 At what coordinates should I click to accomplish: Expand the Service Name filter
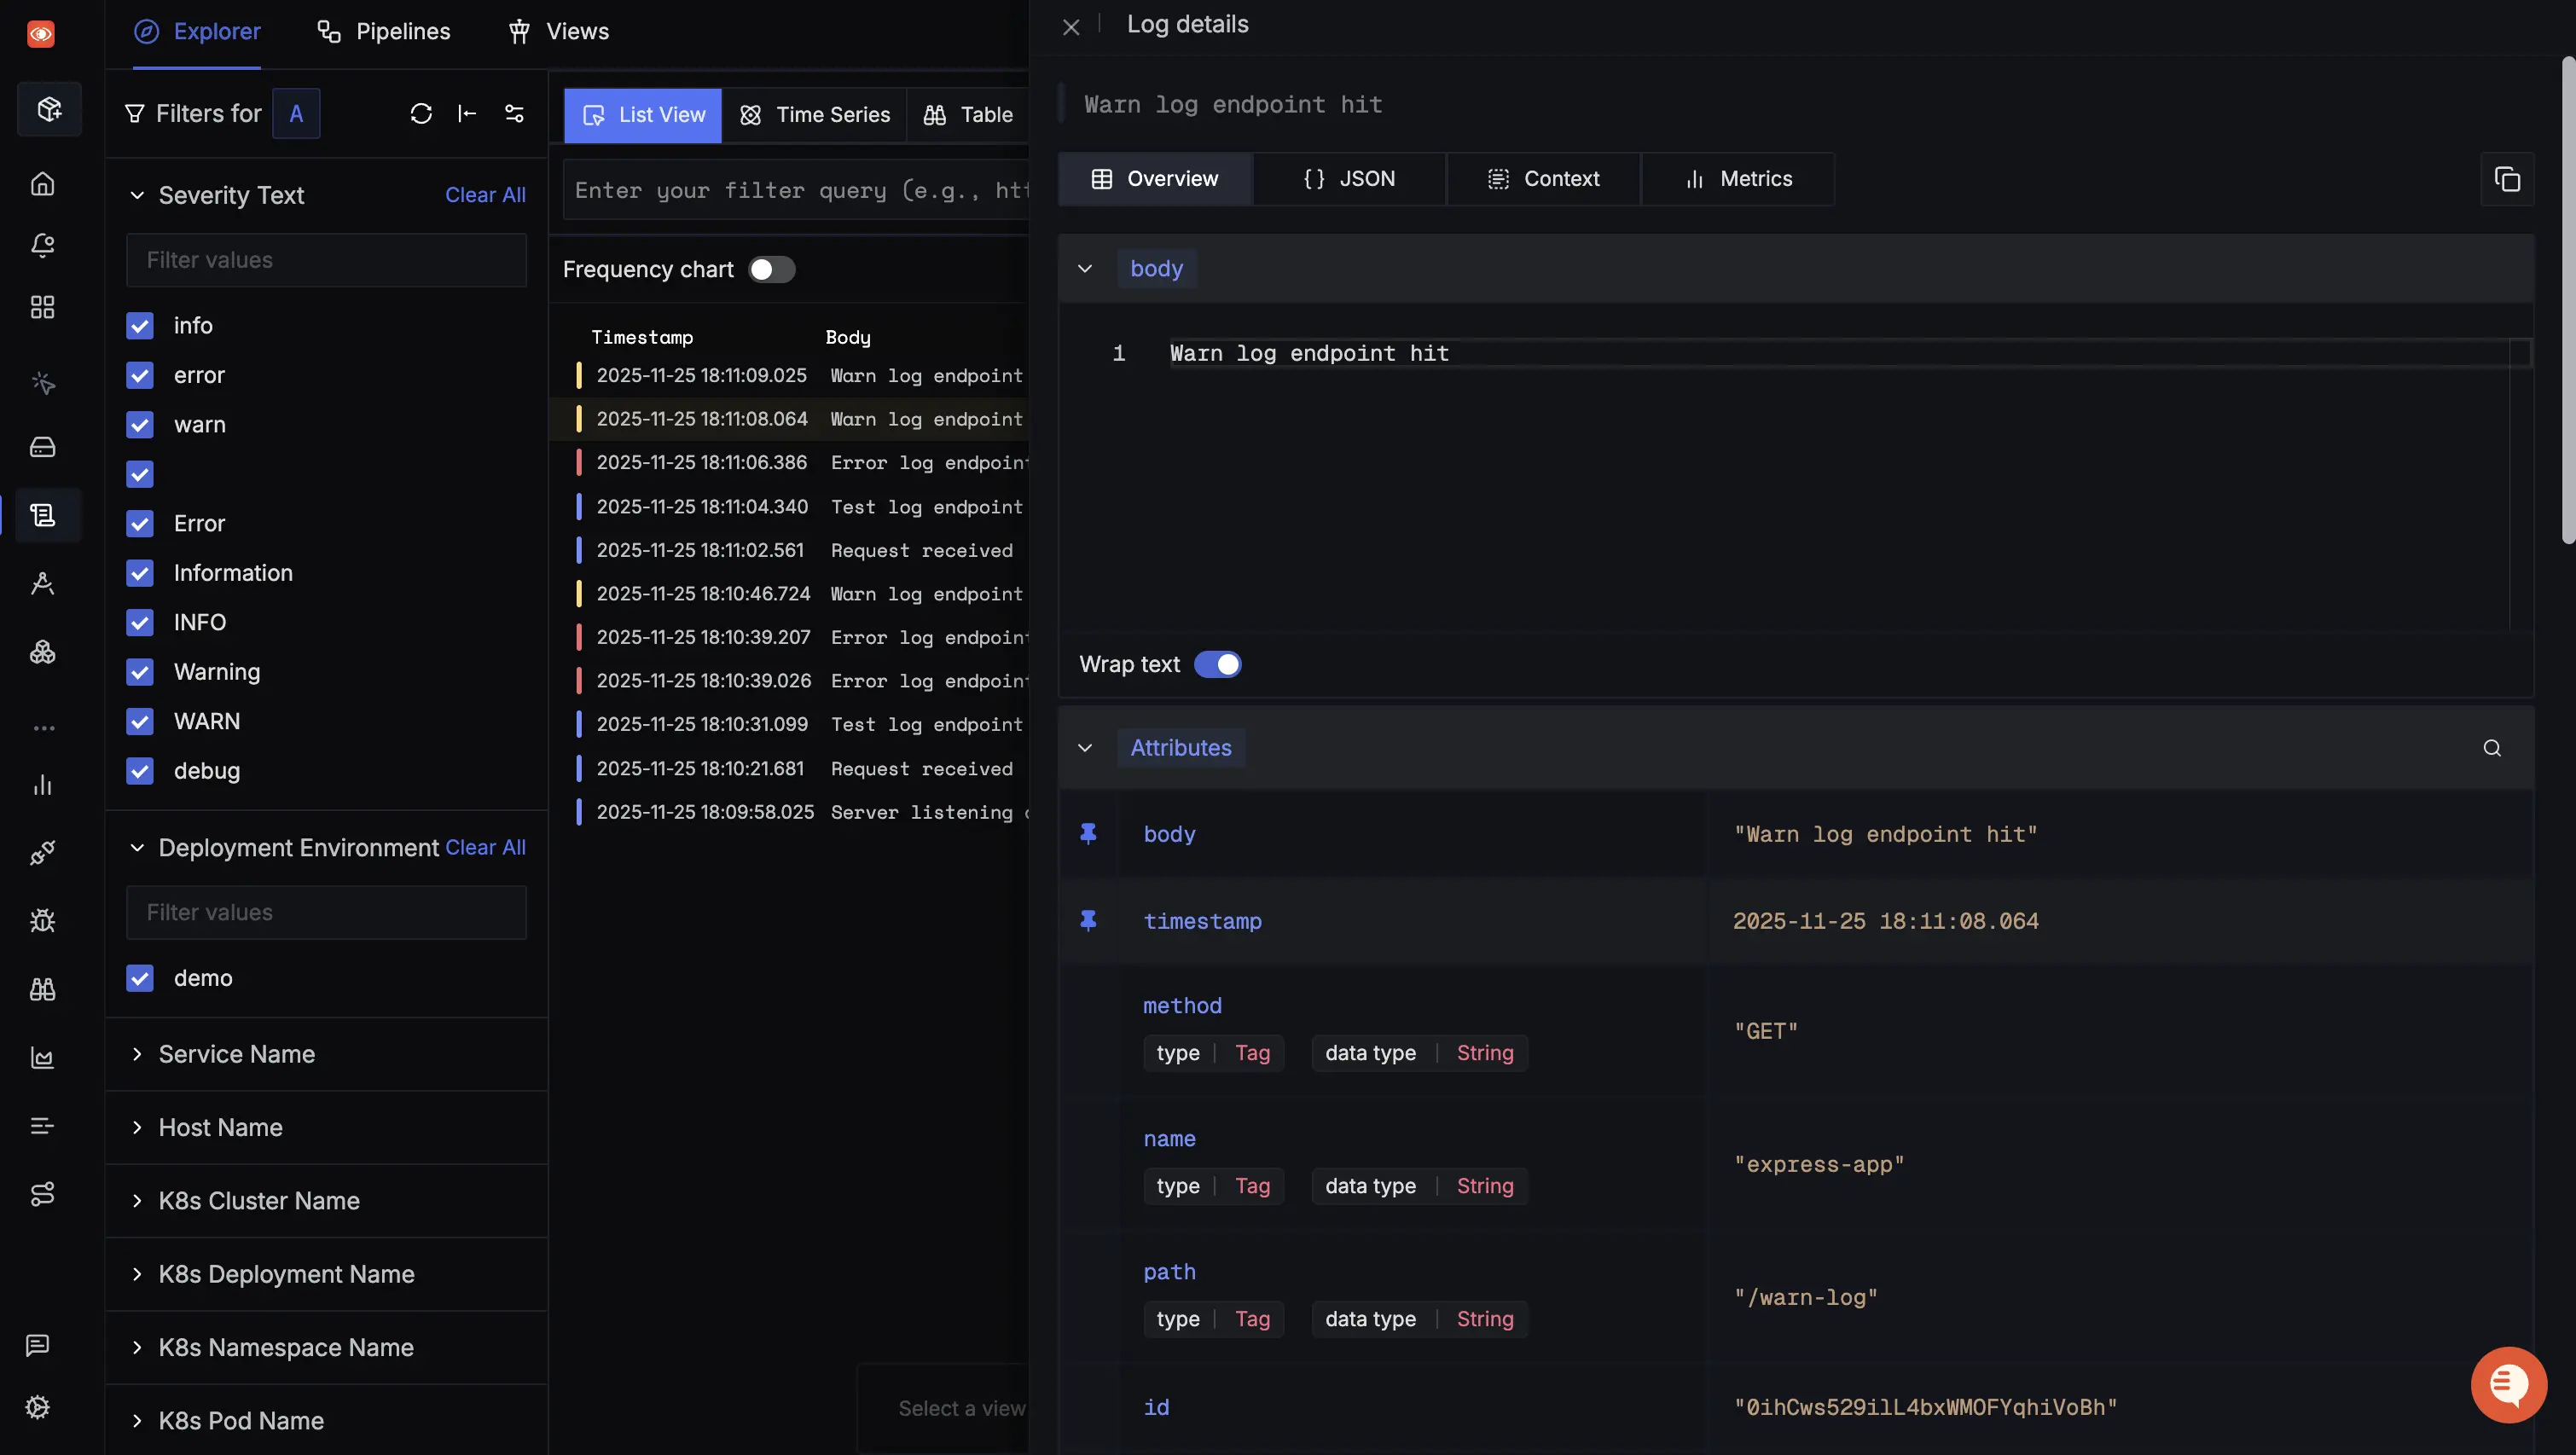[236, 1054]
